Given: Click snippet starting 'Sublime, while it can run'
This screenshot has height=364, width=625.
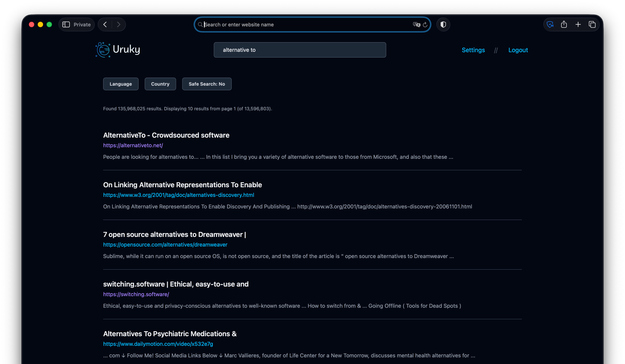Looking at the screenshot, I should tap(278, 256).
